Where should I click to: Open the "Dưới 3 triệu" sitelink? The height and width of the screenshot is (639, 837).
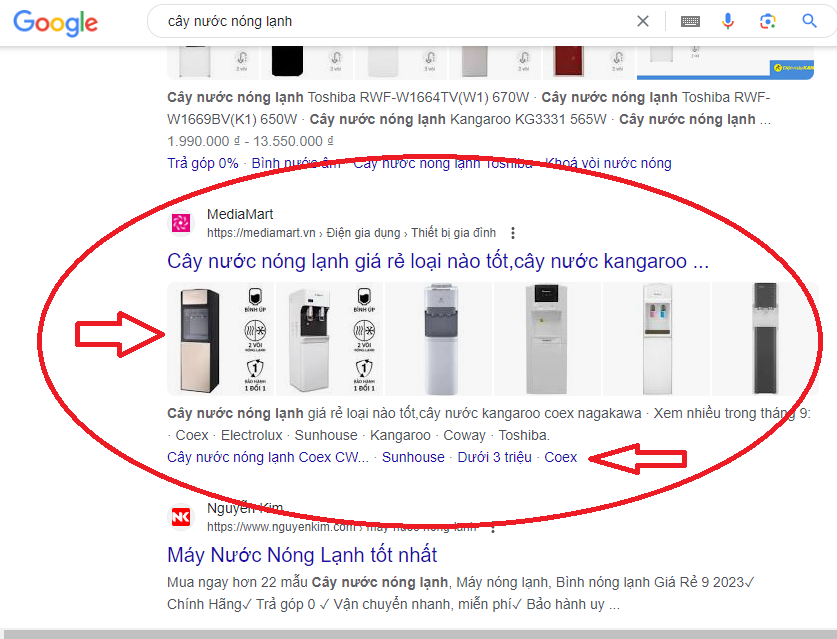coord(494,457)
